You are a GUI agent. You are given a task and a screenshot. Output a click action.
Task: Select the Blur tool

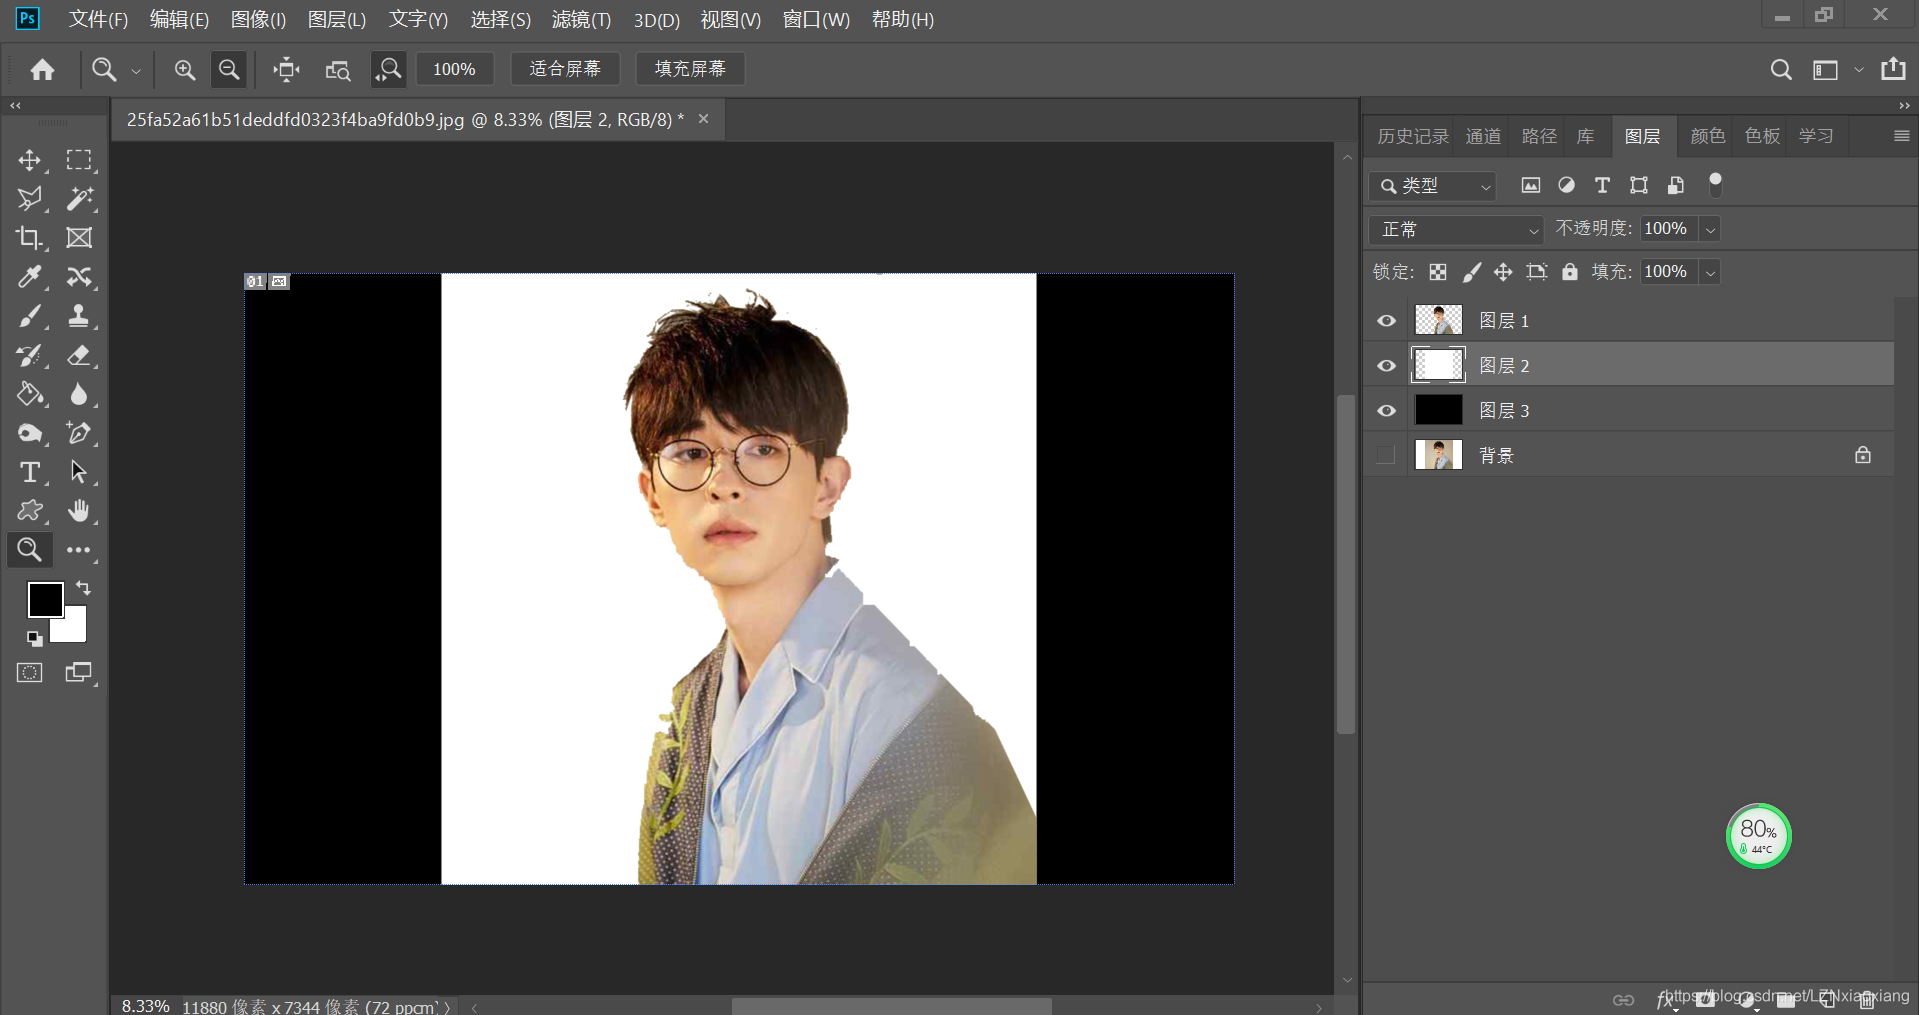(79, 394)
